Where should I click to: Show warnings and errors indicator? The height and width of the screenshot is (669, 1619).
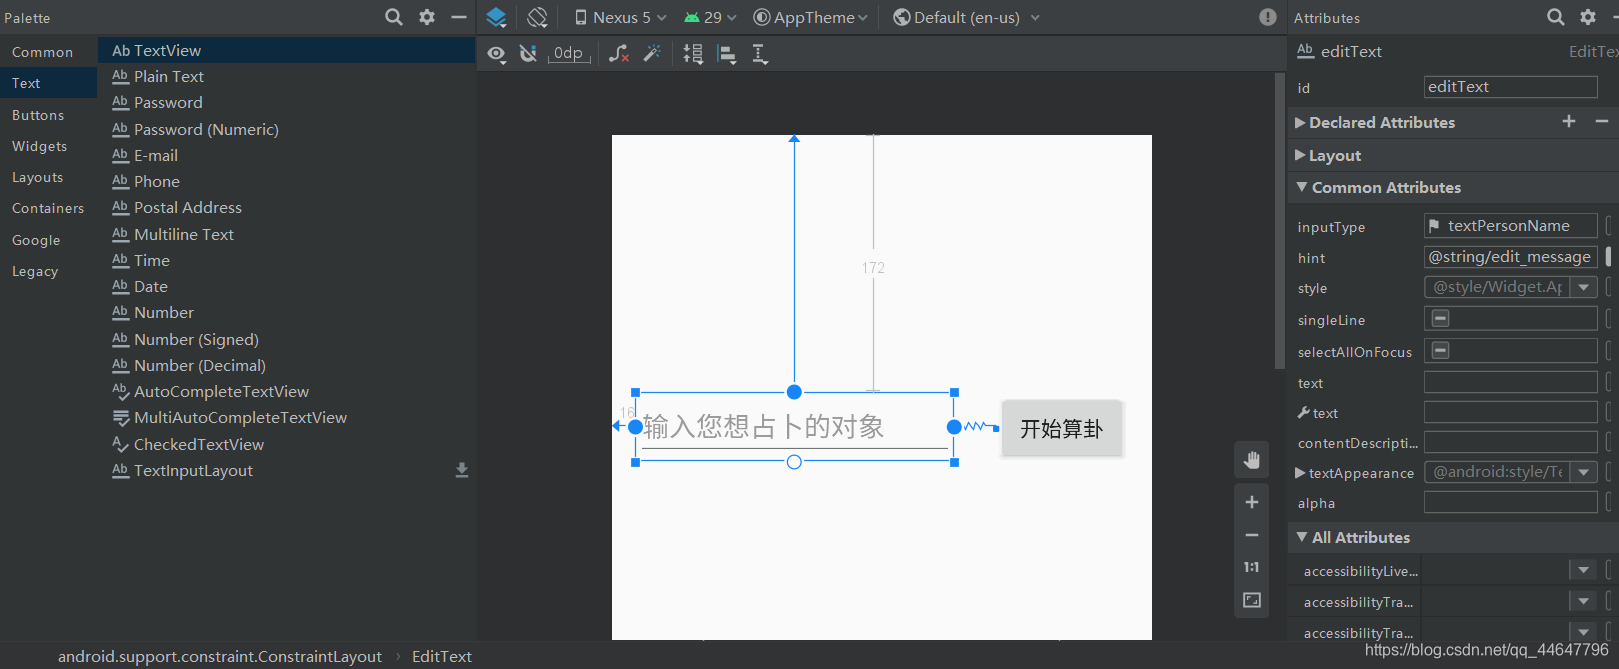(1268, 17)
